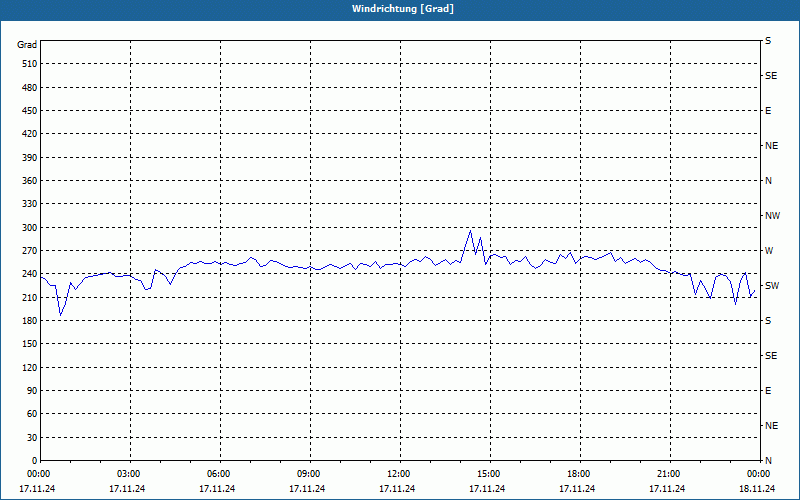
Task: Click the blue line's lowest dip after midnight
Action: click(x=60, y=315)
